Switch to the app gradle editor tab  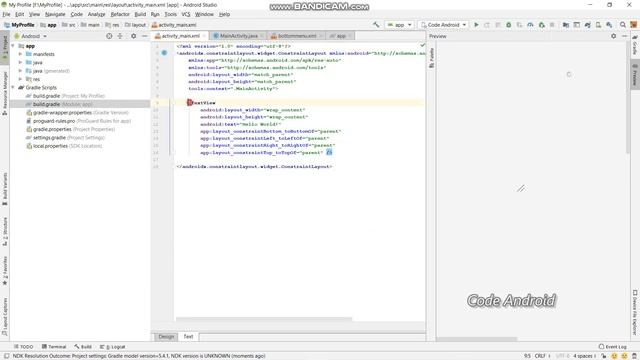tap(341, 36)
